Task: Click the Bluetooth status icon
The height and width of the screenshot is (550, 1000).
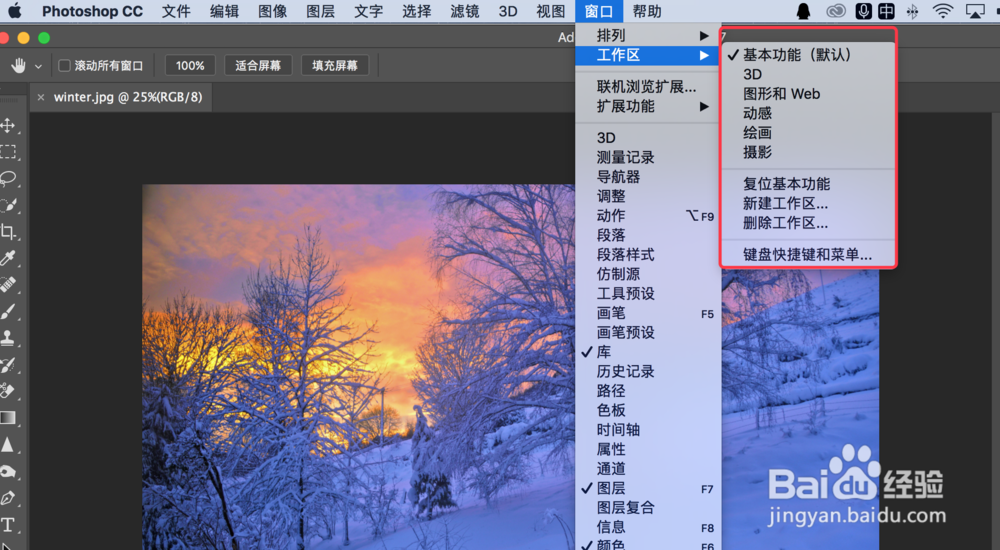Action: coord(913,11)
